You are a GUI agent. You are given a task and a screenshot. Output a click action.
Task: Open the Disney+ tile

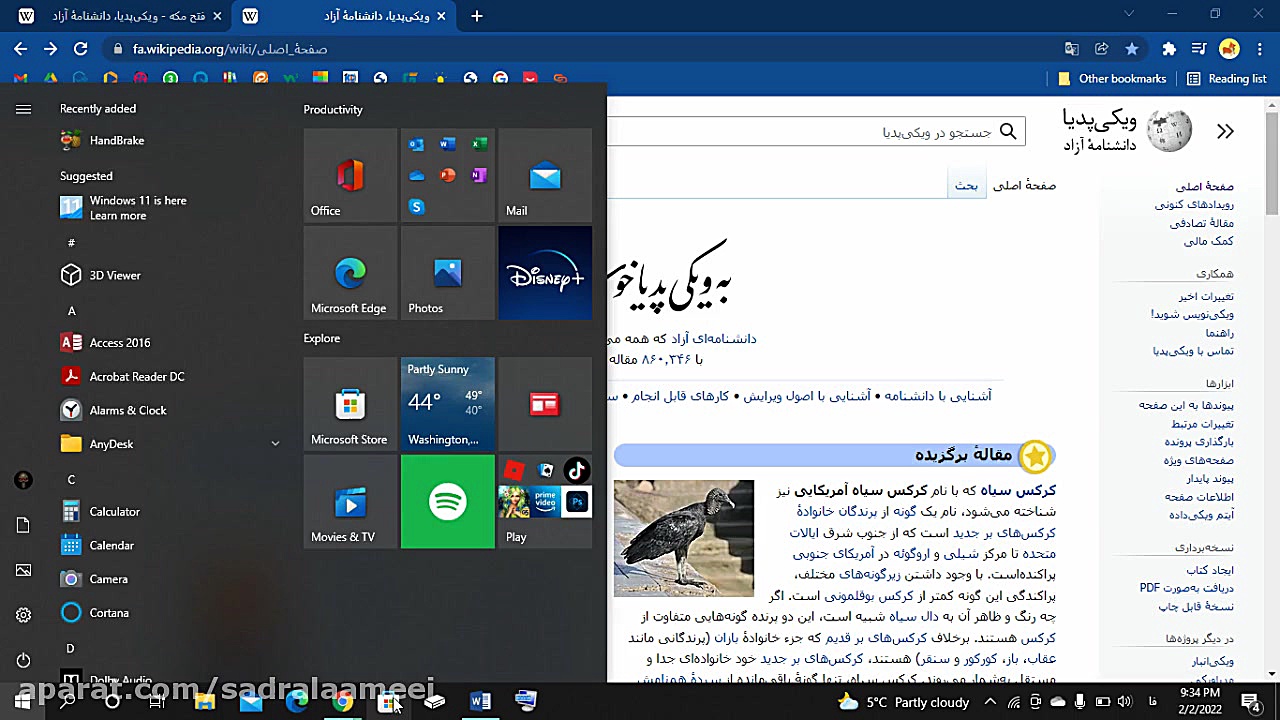click(545, 273)
